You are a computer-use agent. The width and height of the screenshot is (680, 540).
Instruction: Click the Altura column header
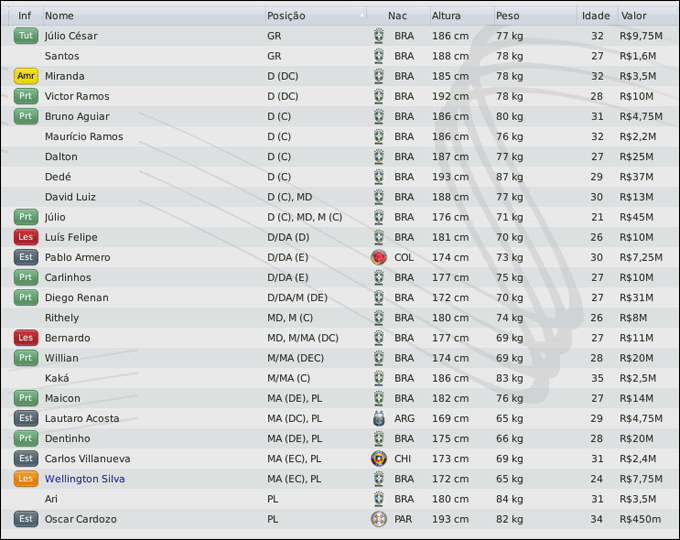(x=446, y=16)
